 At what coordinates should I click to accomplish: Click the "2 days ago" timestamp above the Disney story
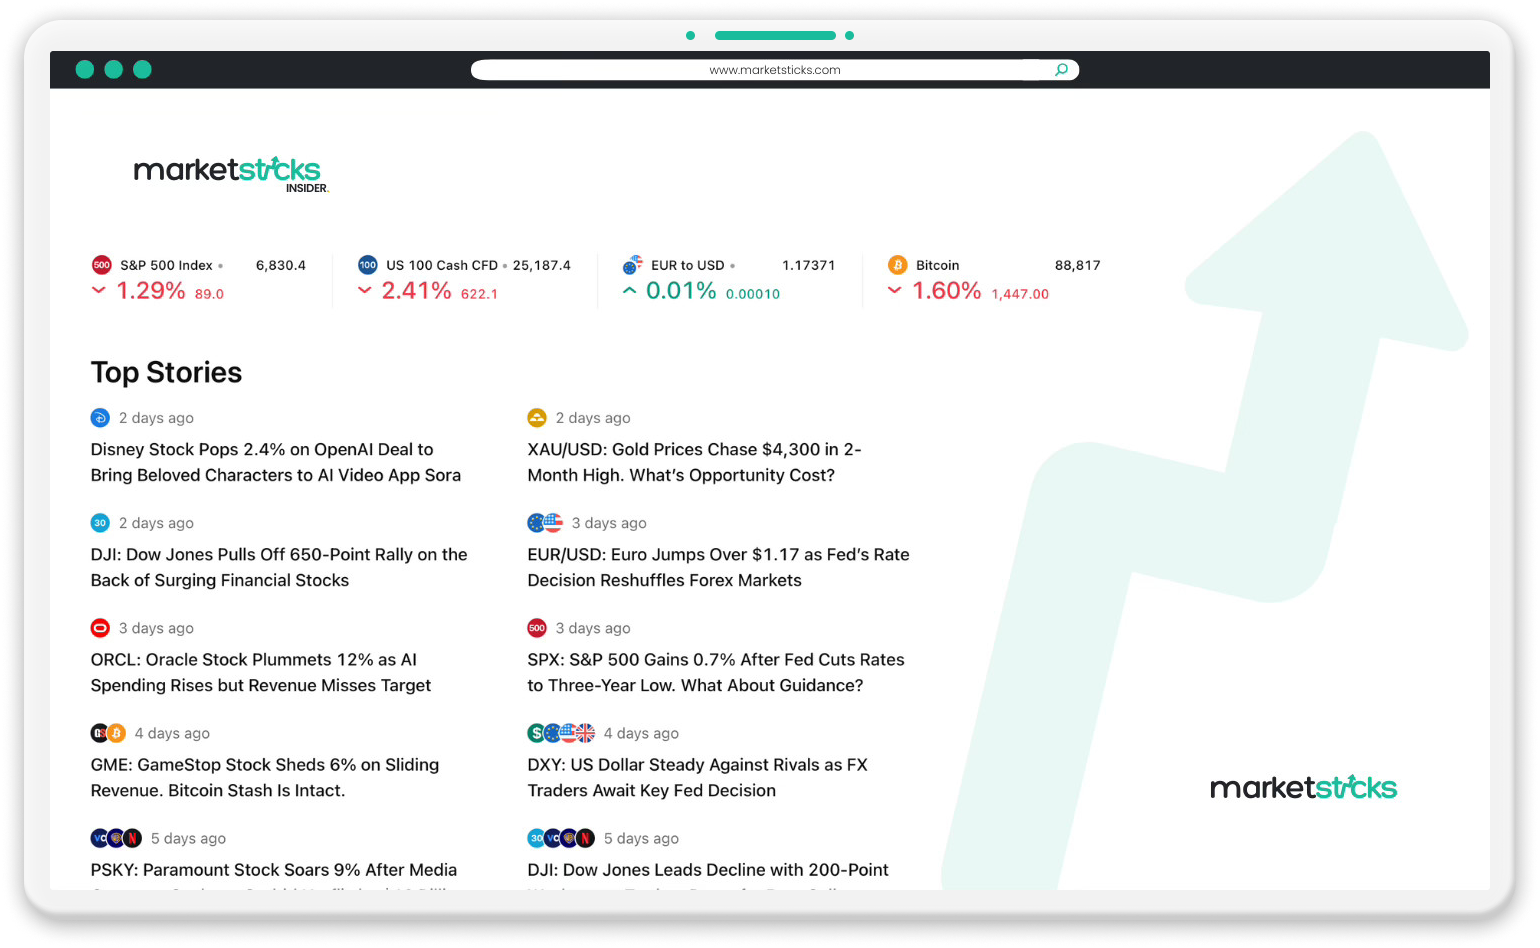coord(156,418)
